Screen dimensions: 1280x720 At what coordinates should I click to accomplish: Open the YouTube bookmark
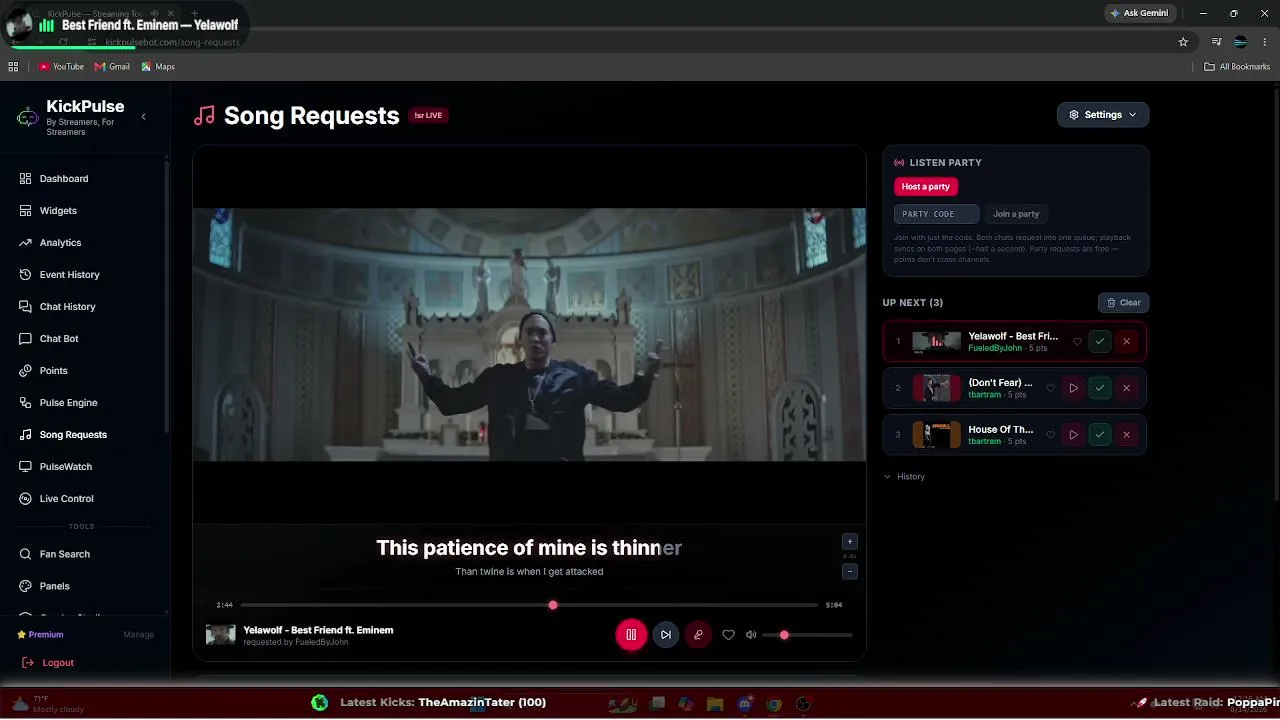coord(61,67)
